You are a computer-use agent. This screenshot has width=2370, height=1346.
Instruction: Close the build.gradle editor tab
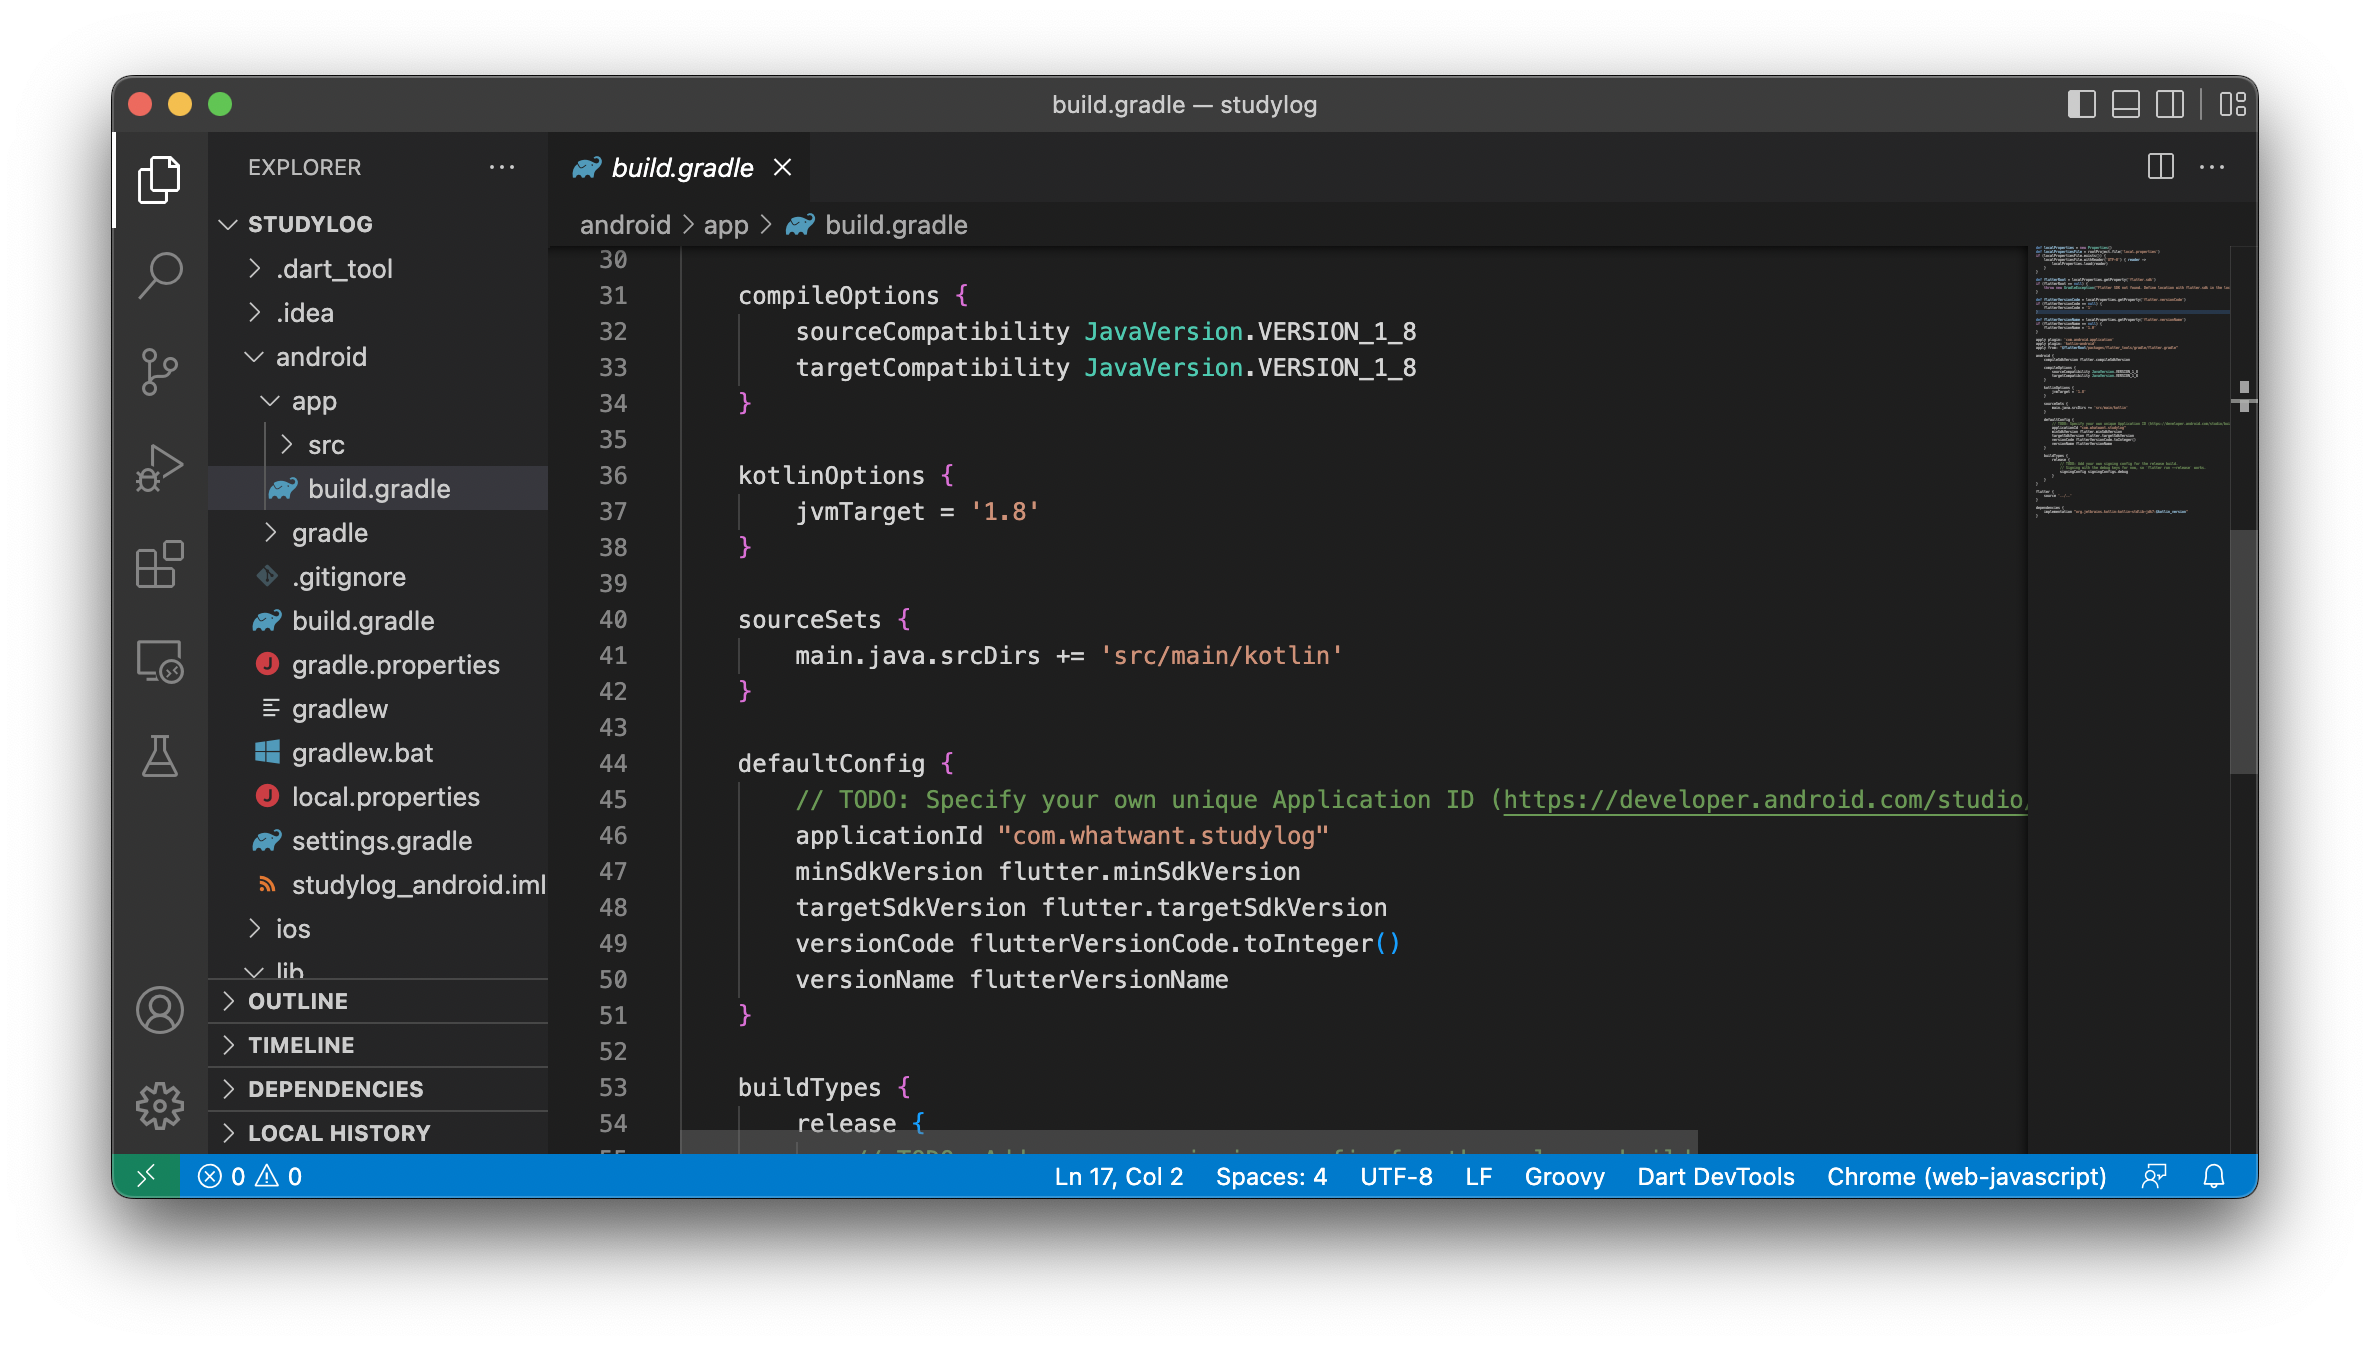click(783, 168)
